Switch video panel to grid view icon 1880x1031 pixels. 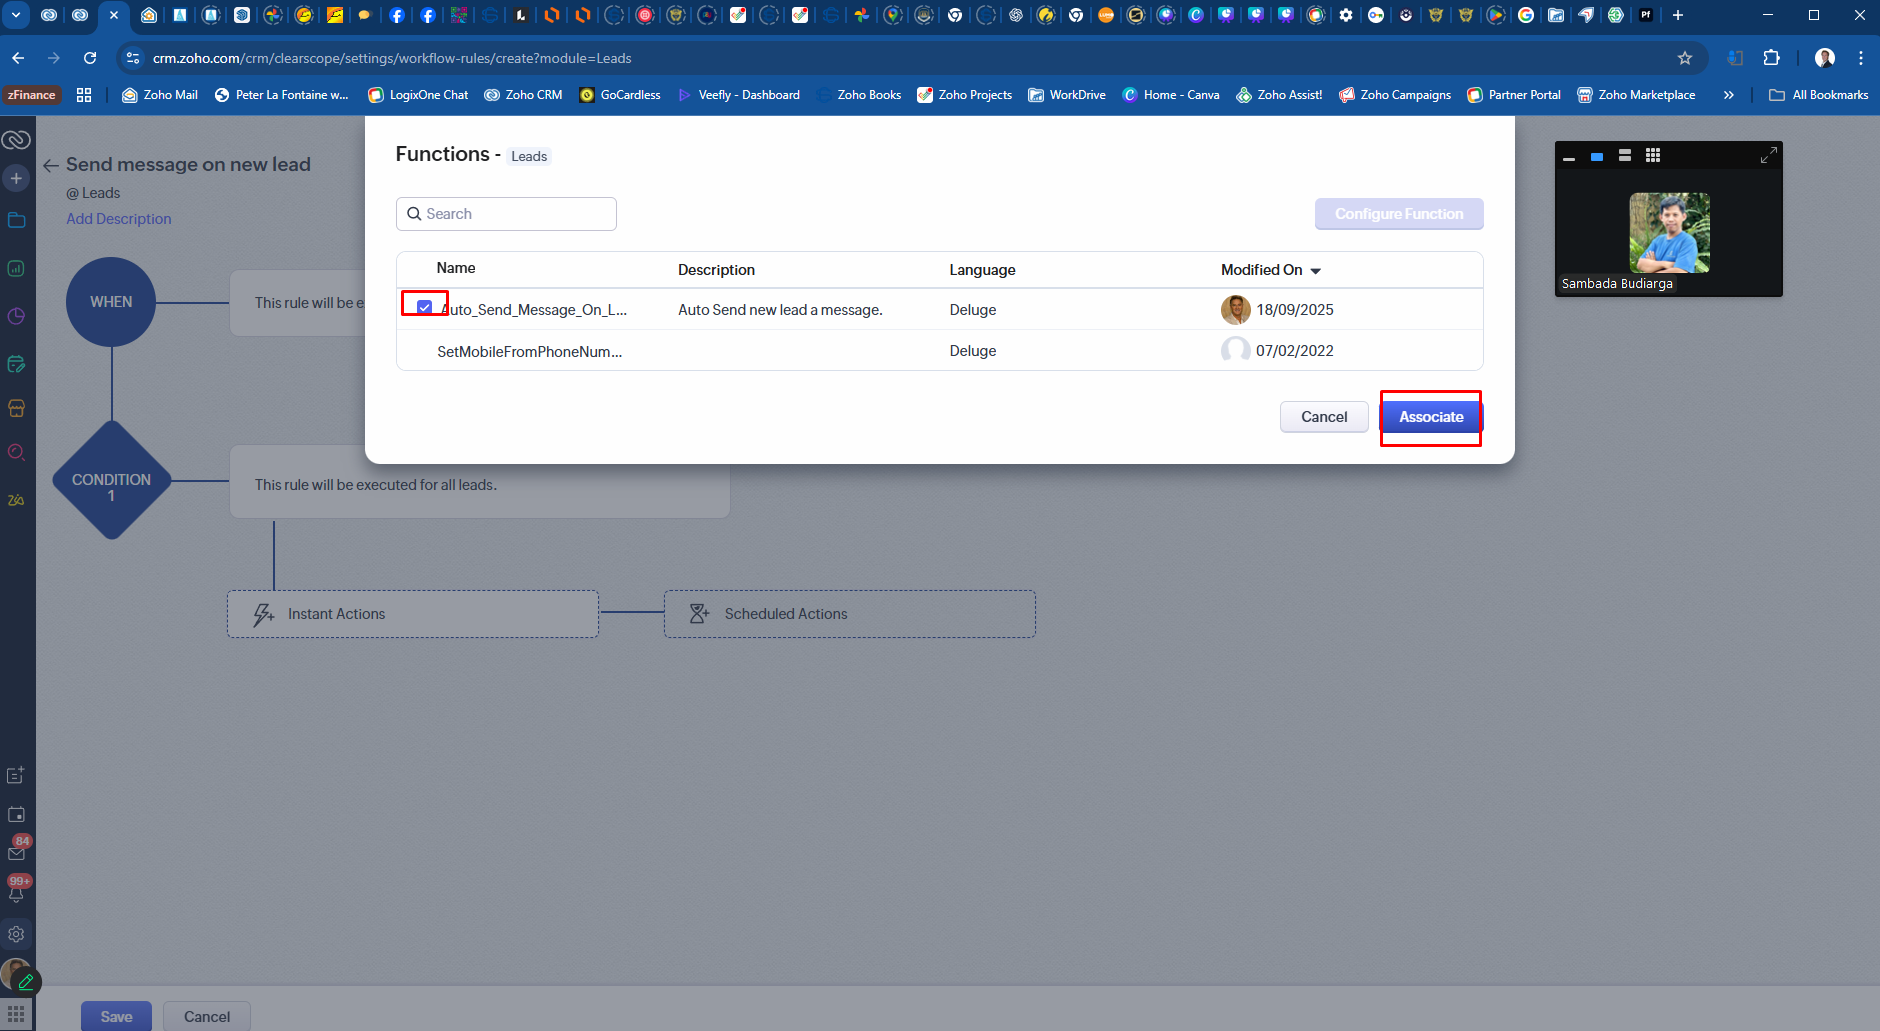pyautogui.click(x=1653, y=155)
